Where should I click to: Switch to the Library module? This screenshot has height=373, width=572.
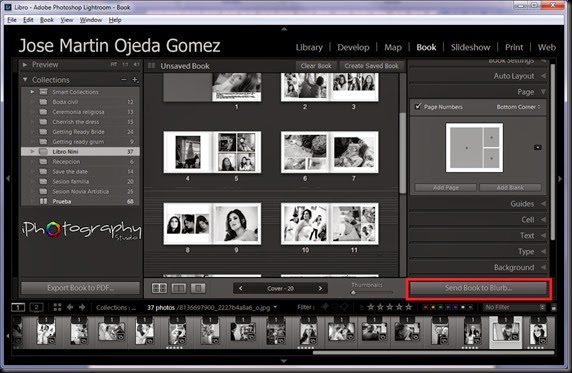click(309, 47)
